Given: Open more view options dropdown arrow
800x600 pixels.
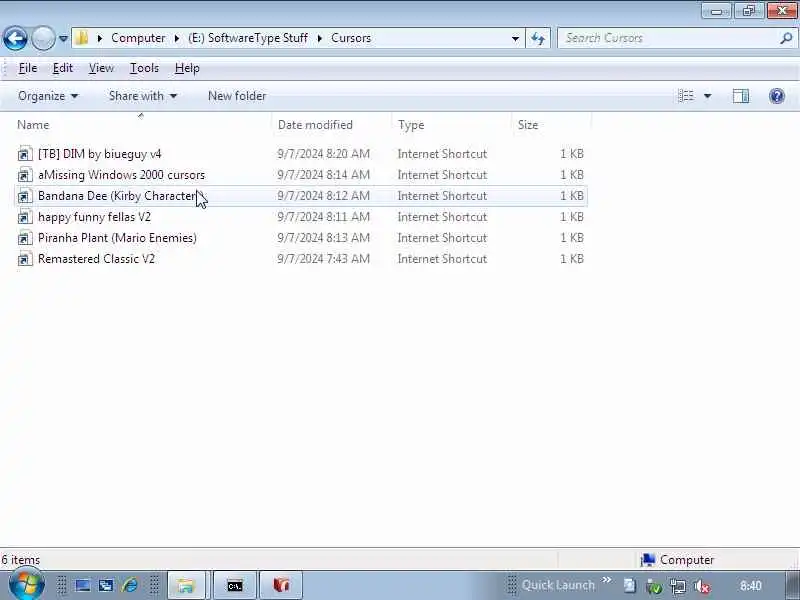Looking at the screenshot, I should point(708,96).
